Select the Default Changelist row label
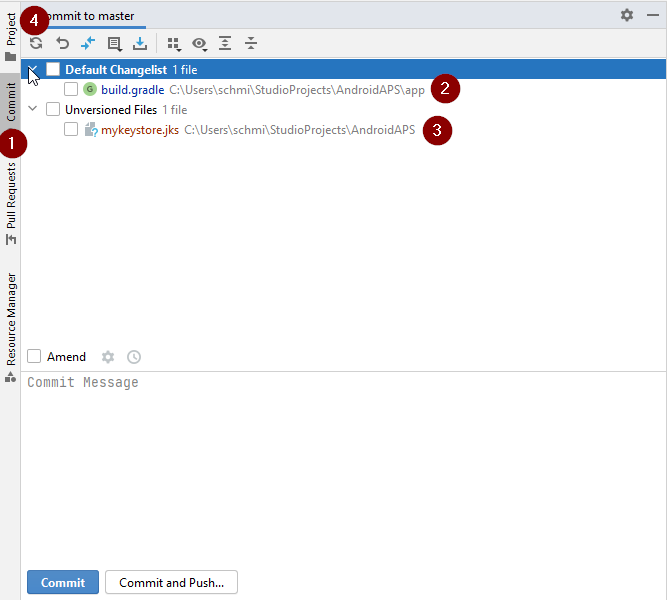The image size is (667, 600). 116,70
